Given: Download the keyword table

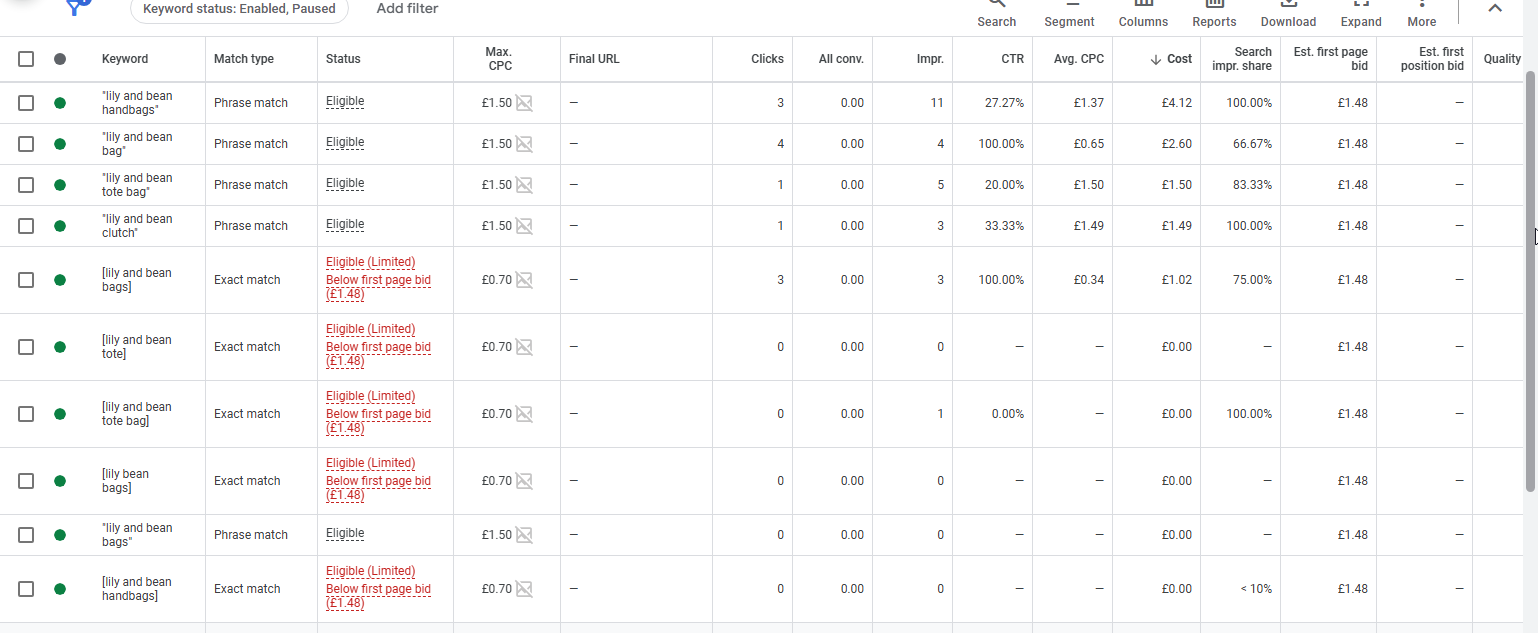Looking at the screenshot, I should coord(1288,14).
